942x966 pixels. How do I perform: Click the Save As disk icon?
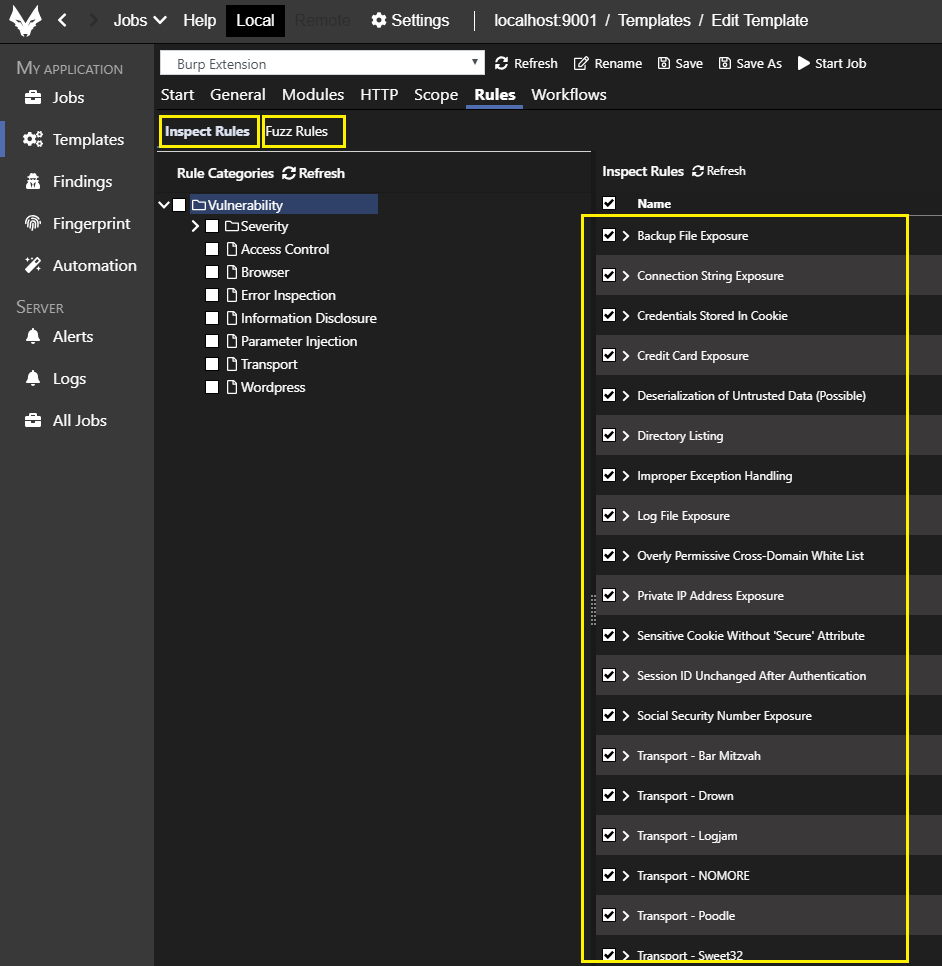(725, 63)
